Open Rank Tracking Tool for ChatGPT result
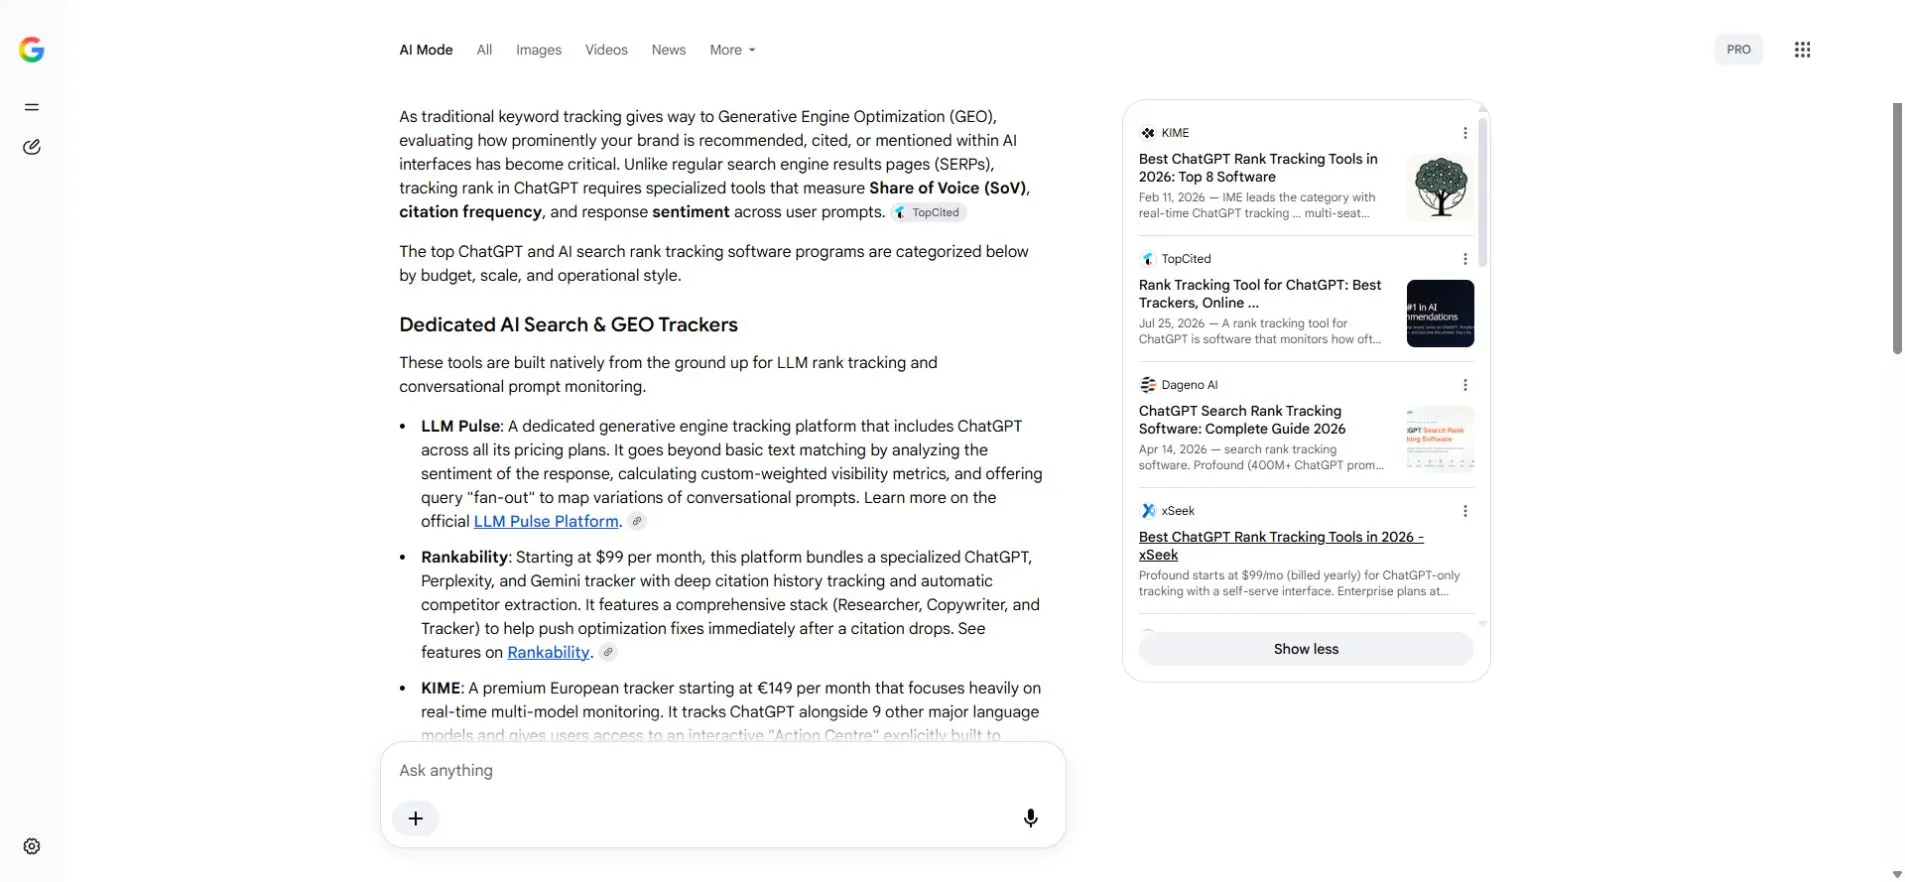 coord(1260,294)
